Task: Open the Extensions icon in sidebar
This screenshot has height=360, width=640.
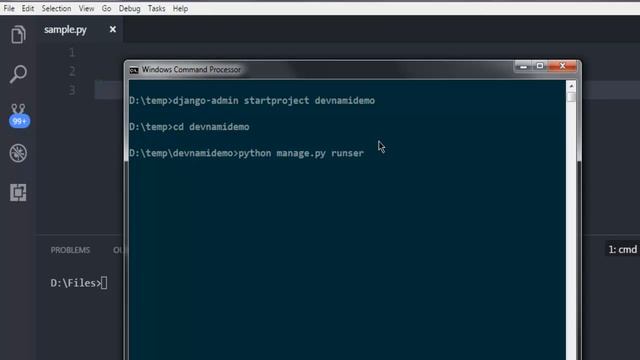Action: click(x=18, y=192)
